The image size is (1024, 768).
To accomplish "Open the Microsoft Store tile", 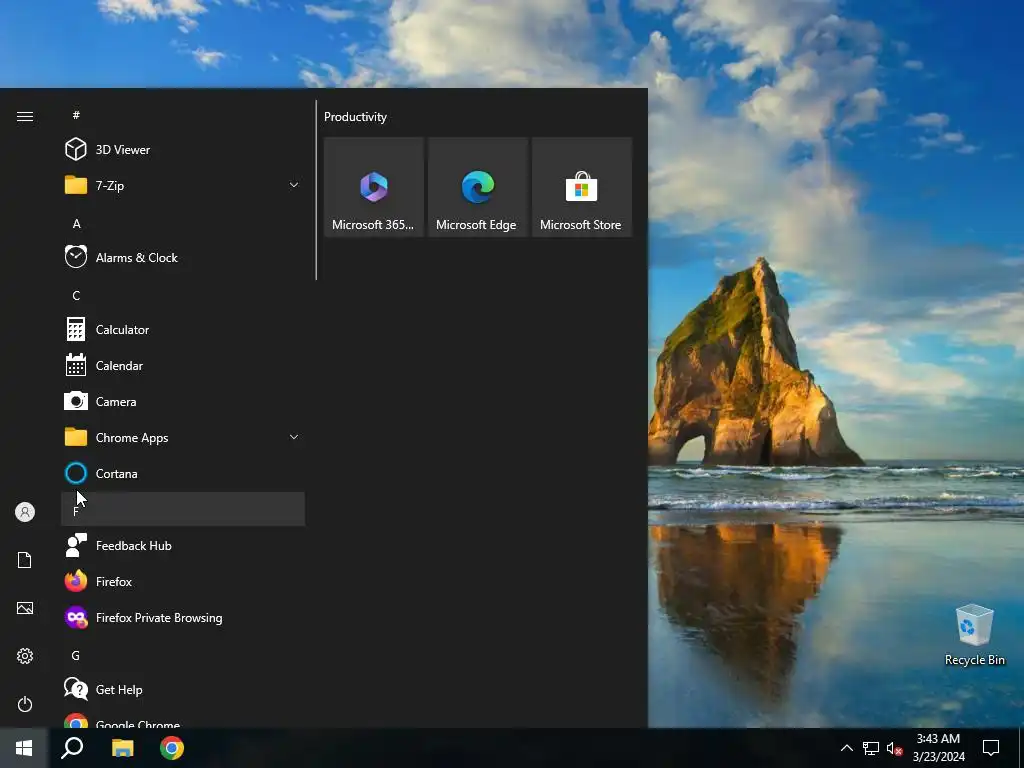I will (x=582, y=187).
